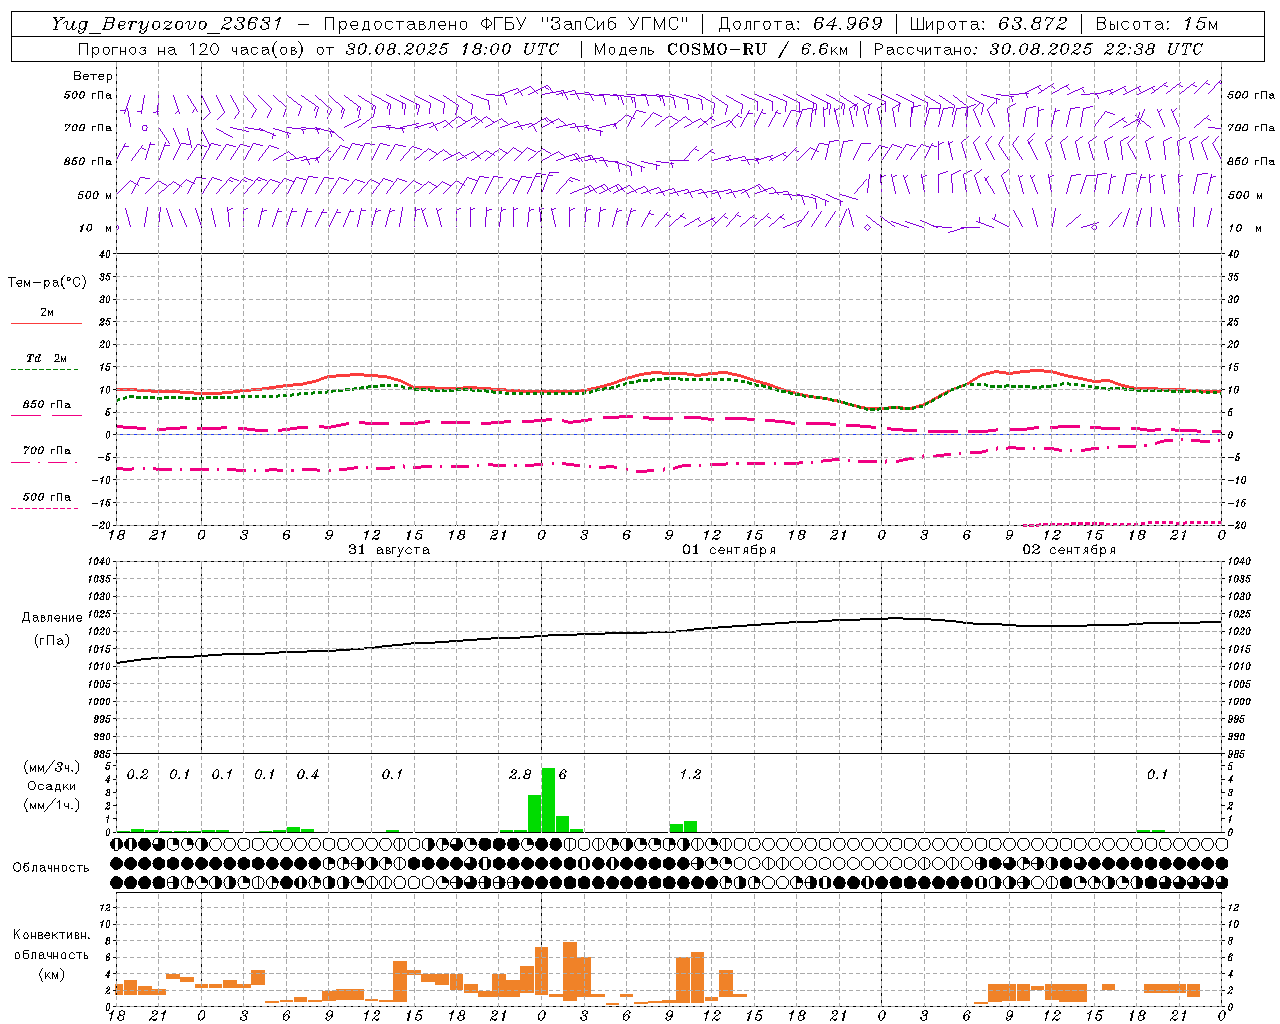Image resolution: width=1280 pixels, height=1024 pixels.
Task: Click the 'Прогноз на 120 часа(ов)' forecast text
Action: [192, 49]
